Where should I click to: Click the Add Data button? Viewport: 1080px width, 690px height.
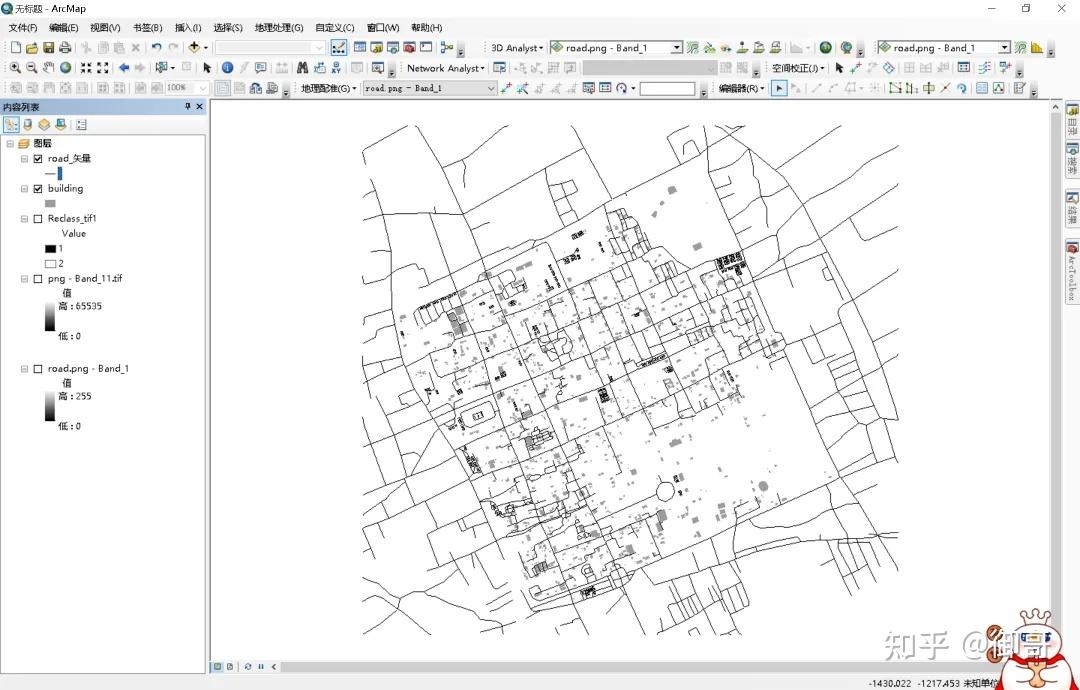(194, 48)
